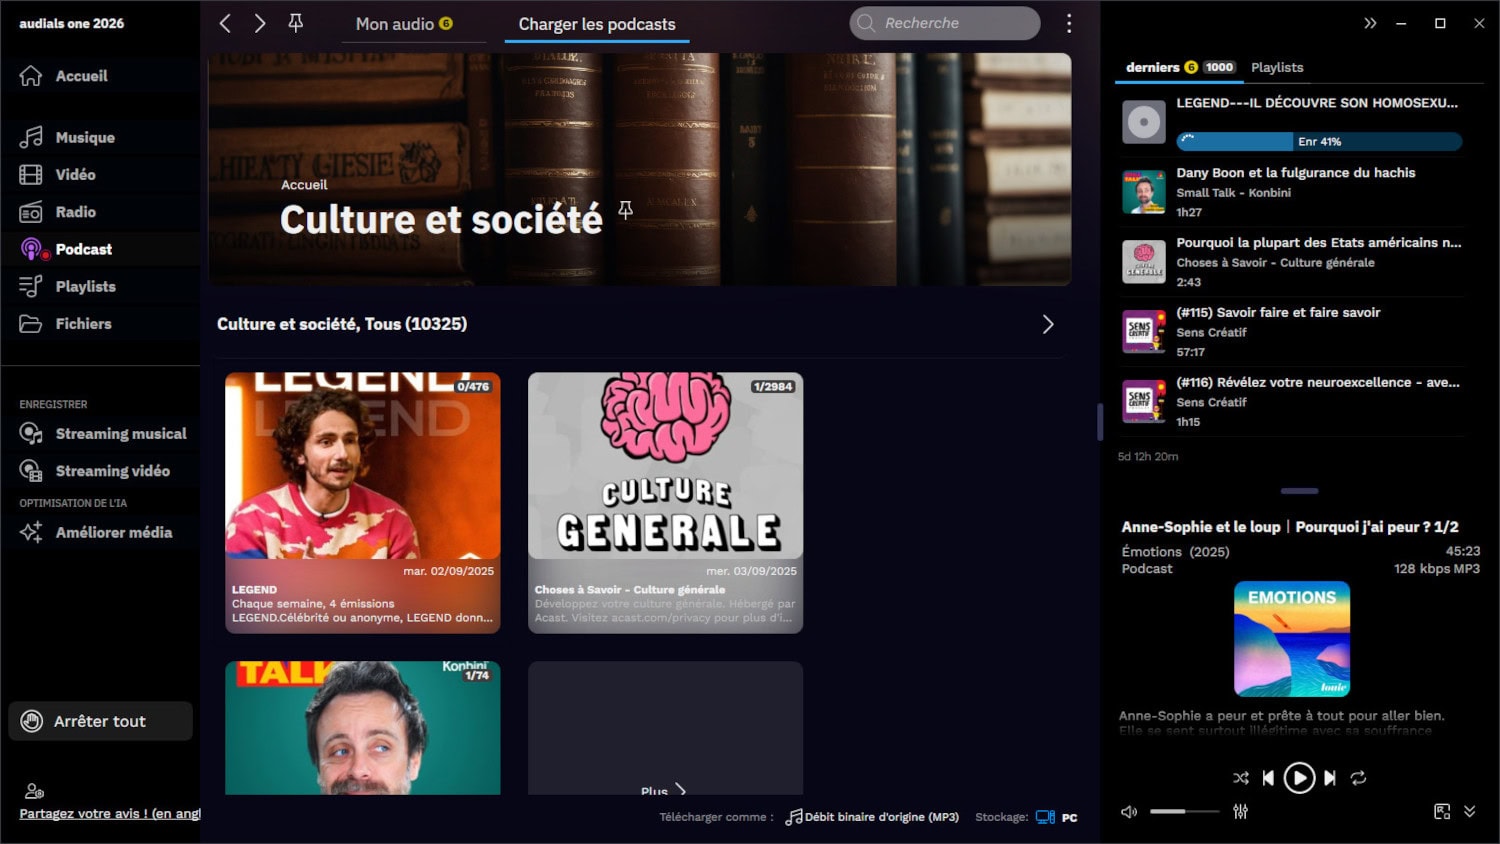The height and width of the screenshot is (844, 1500).
Task: Open the equalizer settings icon
Action: pyautogui.click(x=1240, y=812)
